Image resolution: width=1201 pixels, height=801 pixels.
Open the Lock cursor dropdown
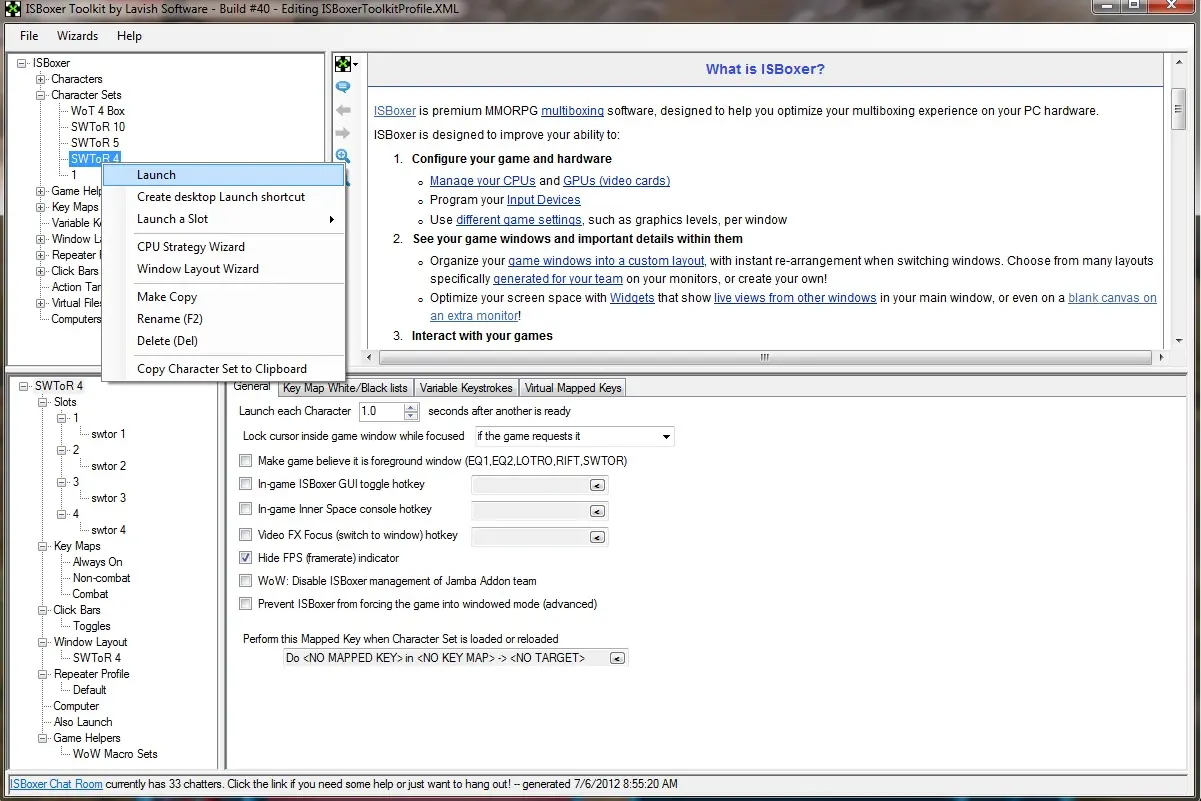point(666,436)
